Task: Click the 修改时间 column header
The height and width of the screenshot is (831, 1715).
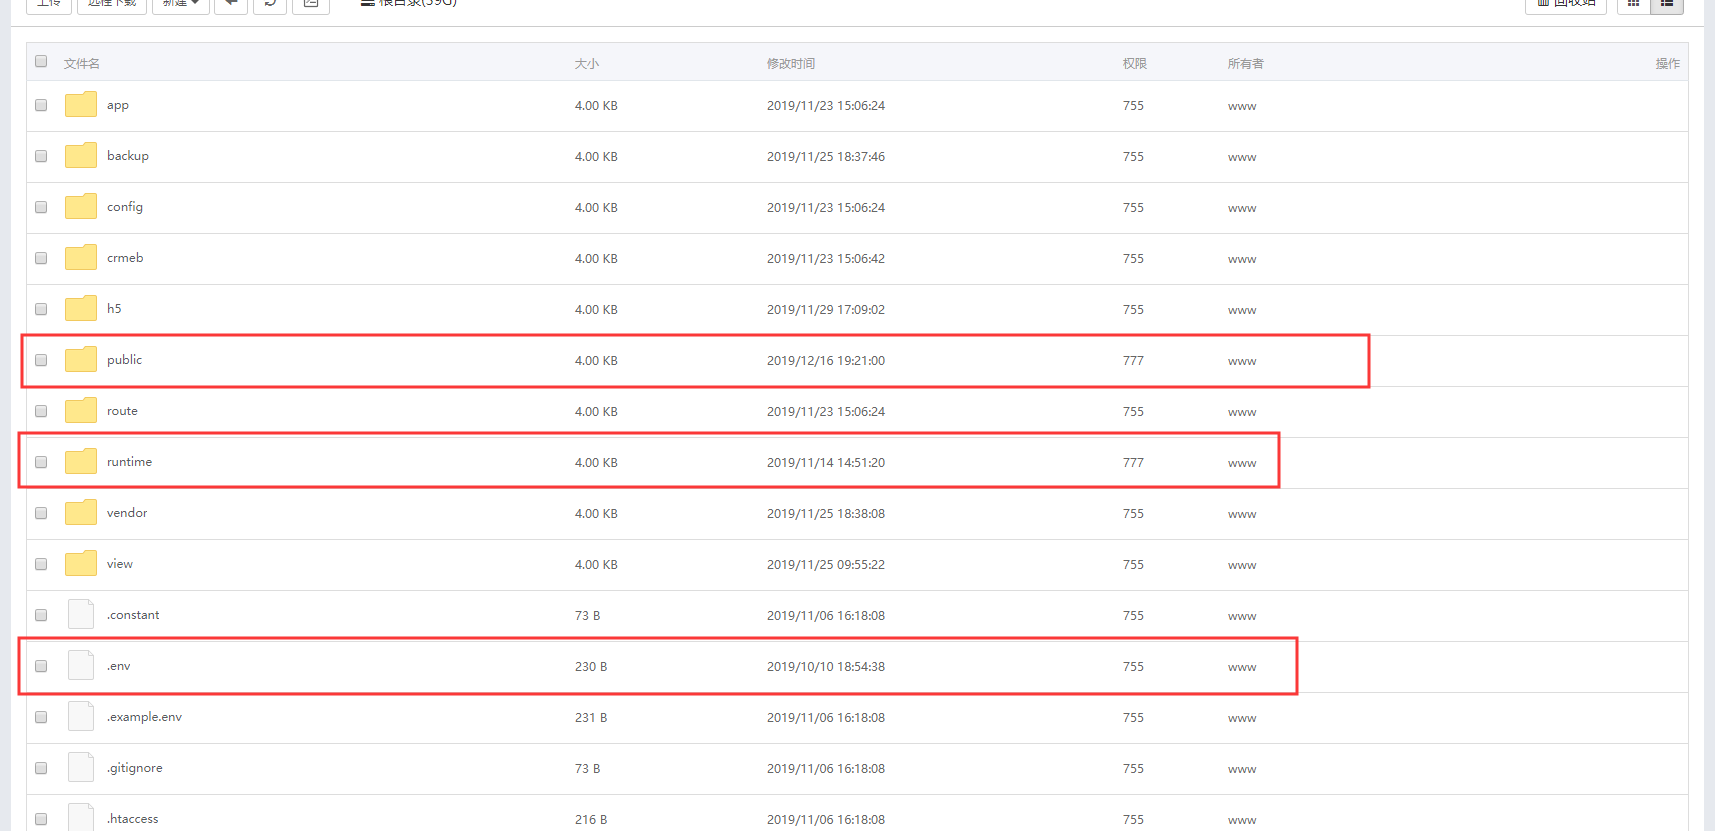Action: (x=791, y=63)
